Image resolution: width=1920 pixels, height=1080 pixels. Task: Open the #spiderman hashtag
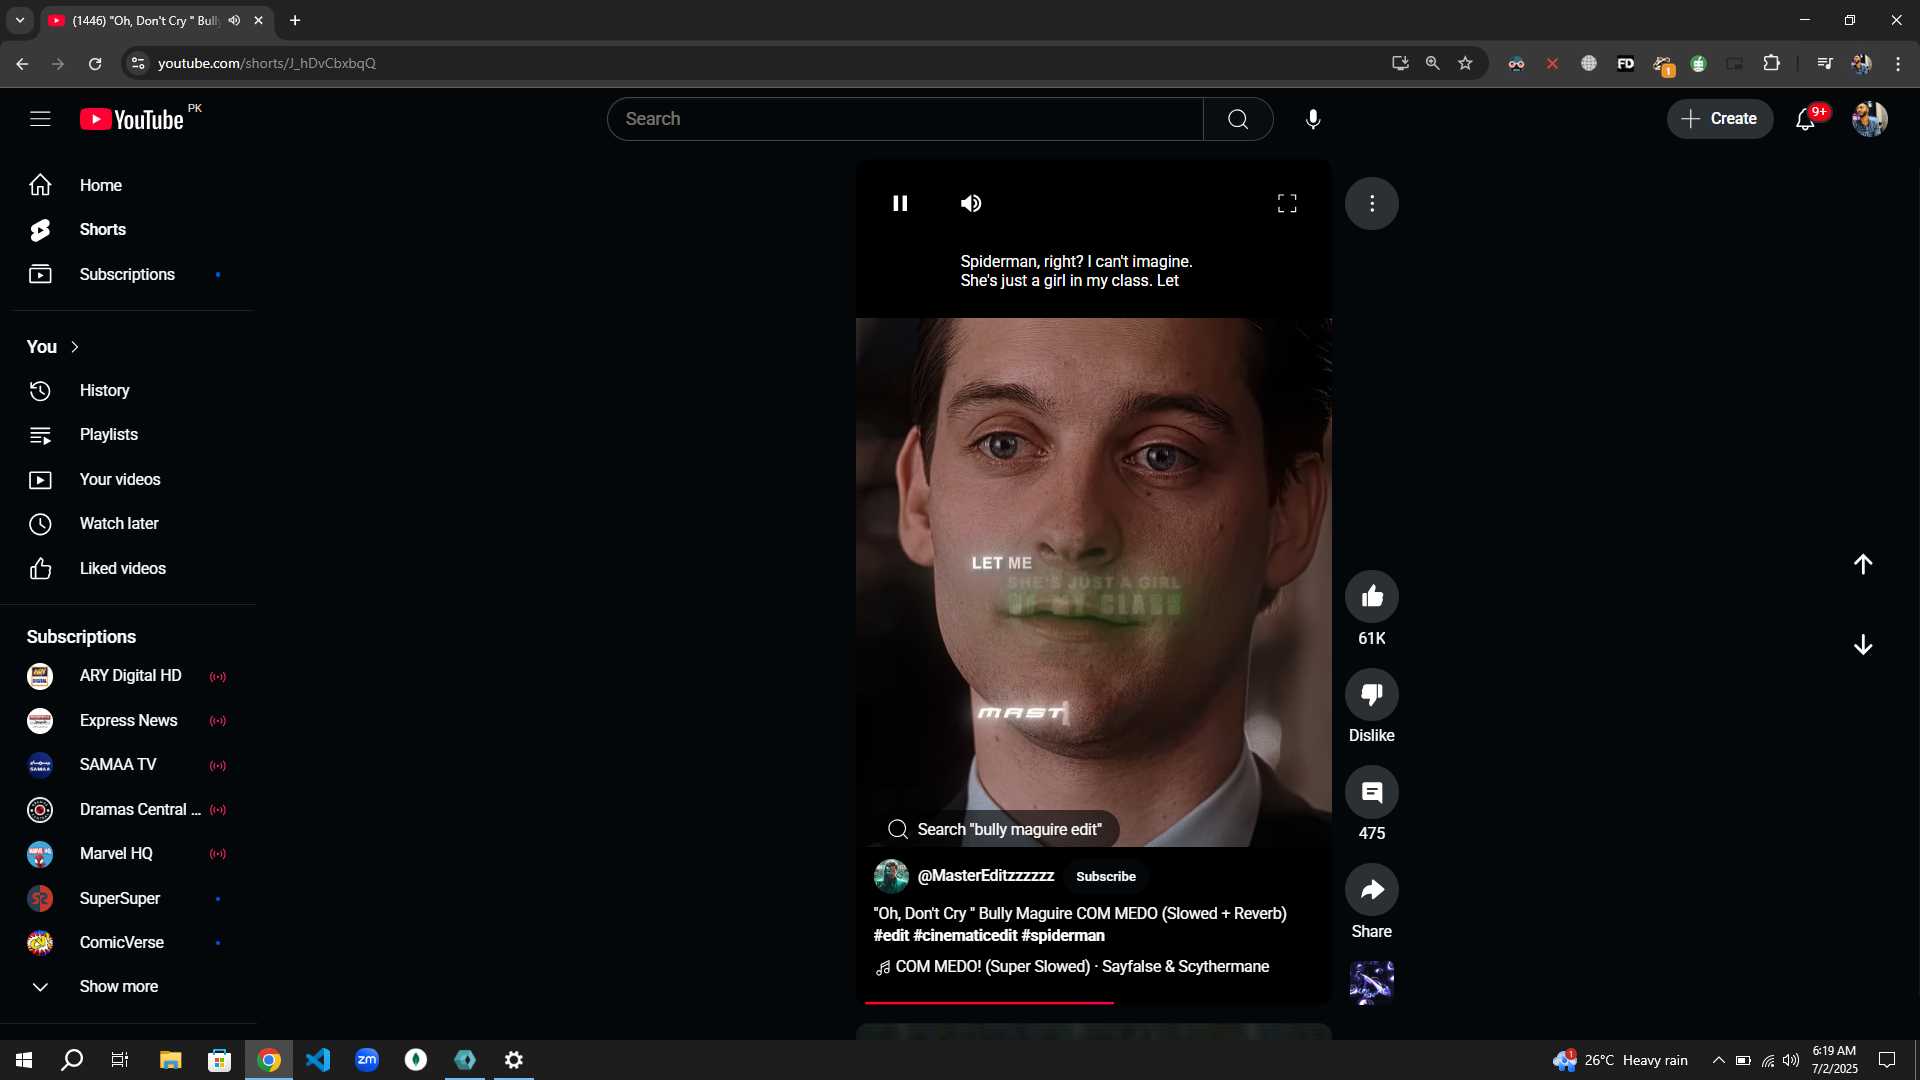tap(1063, 935)
